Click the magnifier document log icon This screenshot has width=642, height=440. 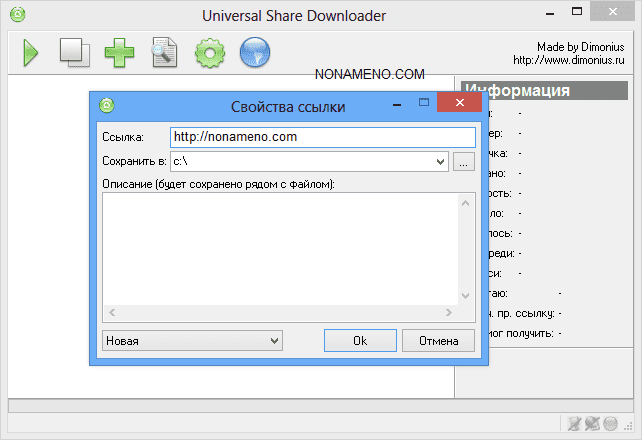point(165,52)
